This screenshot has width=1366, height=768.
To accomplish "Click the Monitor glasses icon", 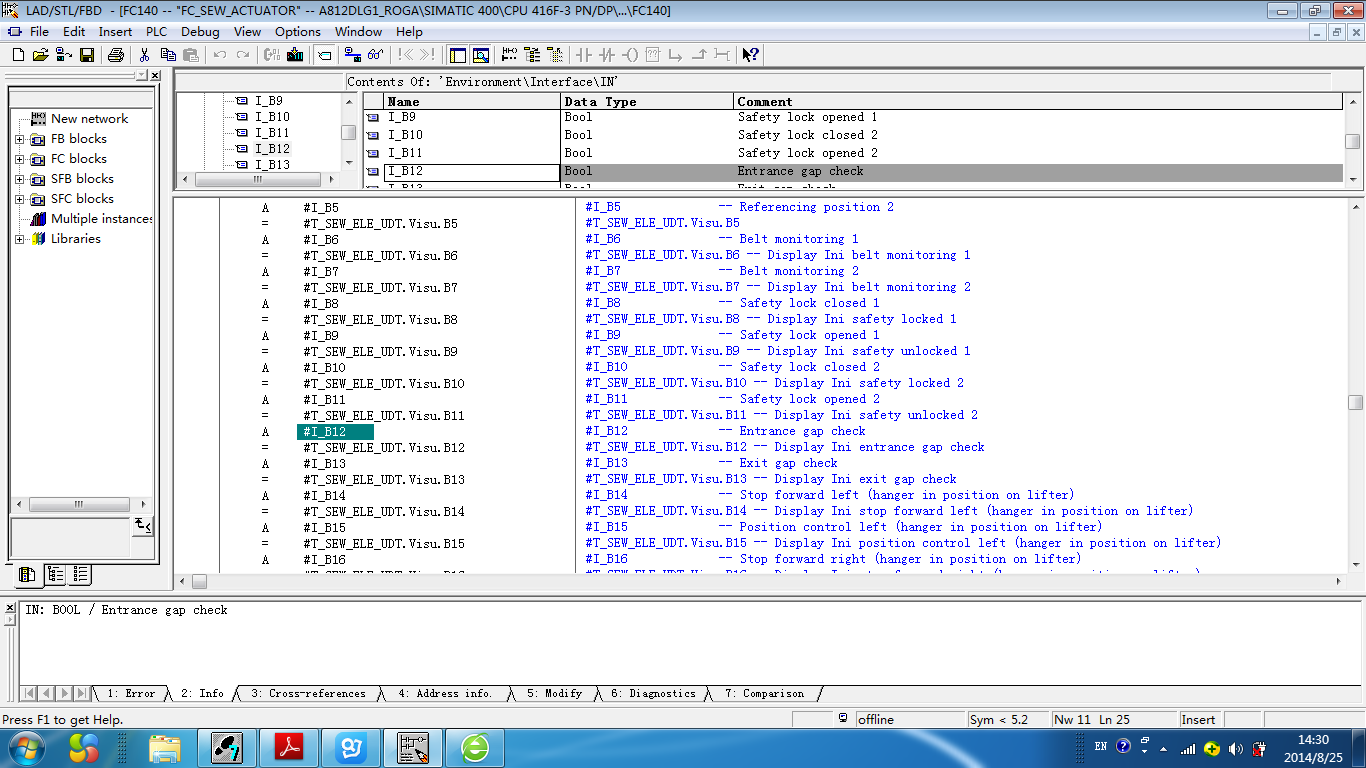I will coord(375,55).
